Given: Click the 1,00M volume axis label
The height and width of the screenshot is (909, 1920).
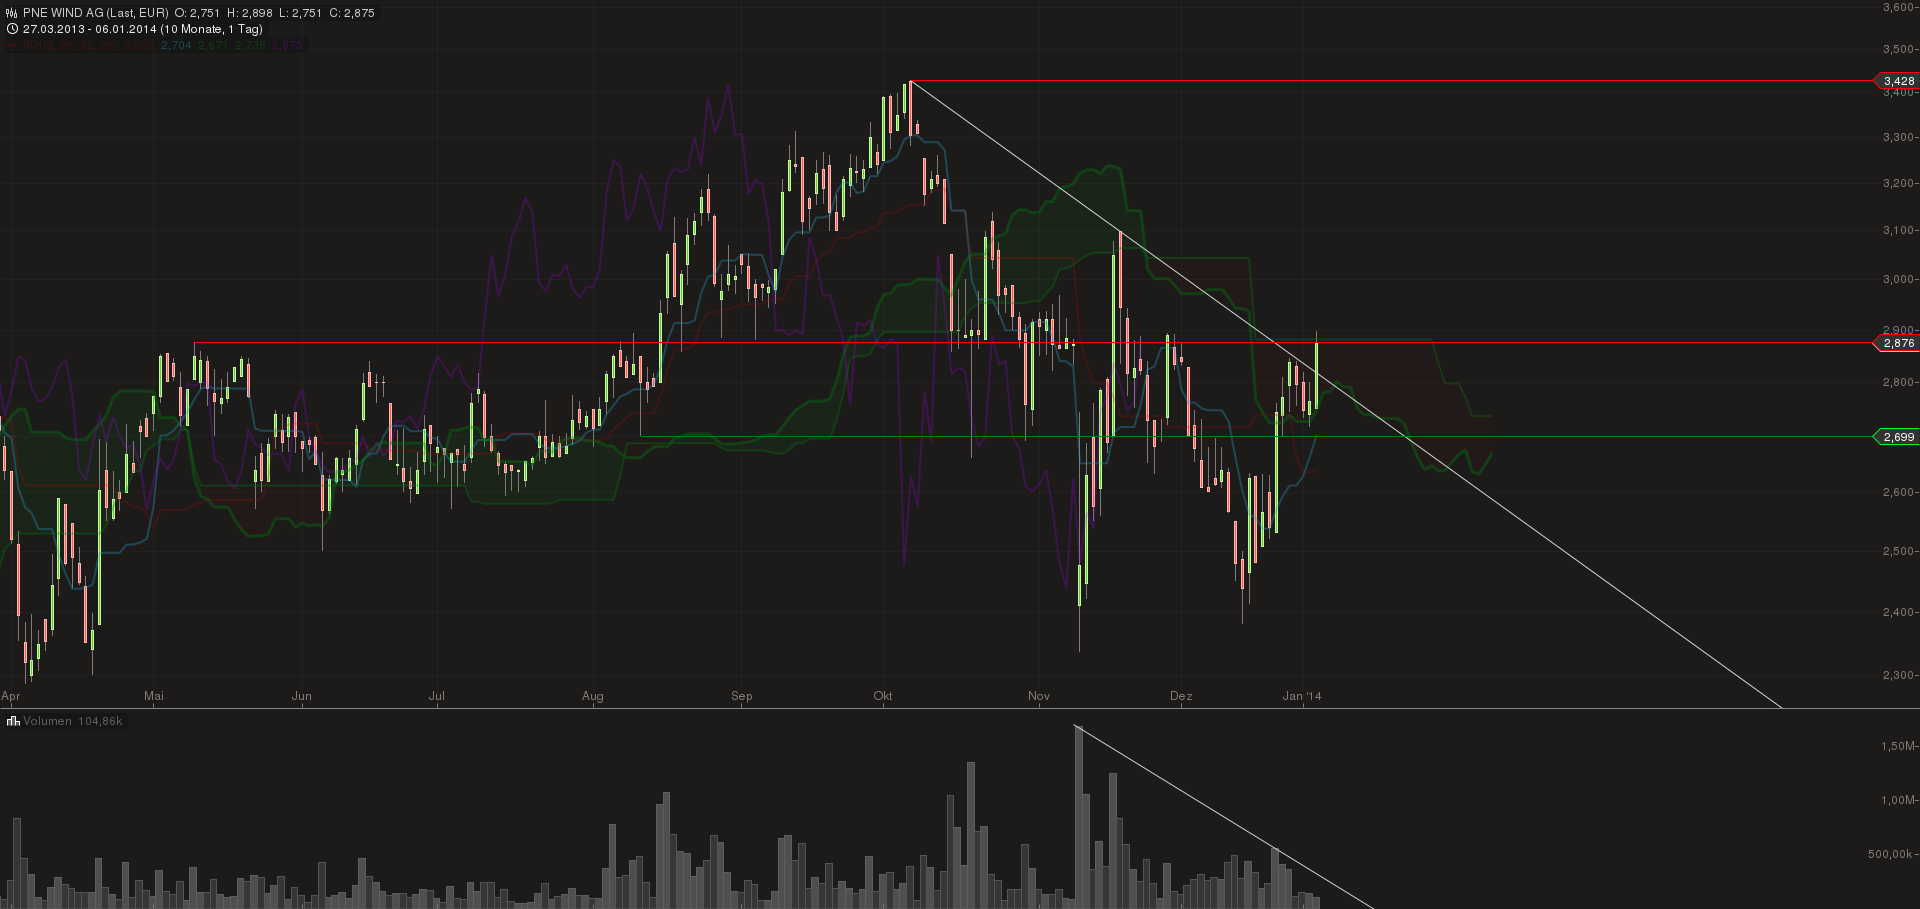Looking at the screenshot, I should [x=1898, y=800].
